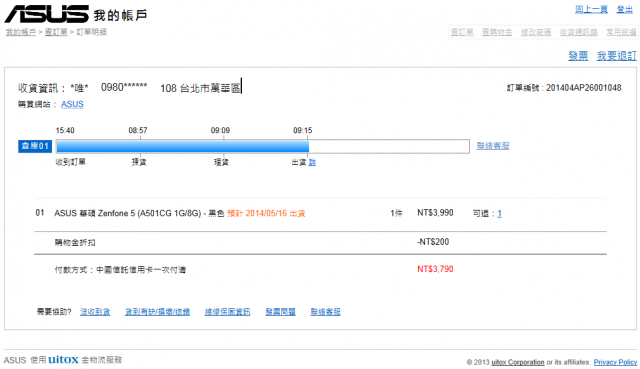This screenshot has width=640, height=369.
Task: Open the ASUS purchase site link
Action: click(x=72, y=104)
